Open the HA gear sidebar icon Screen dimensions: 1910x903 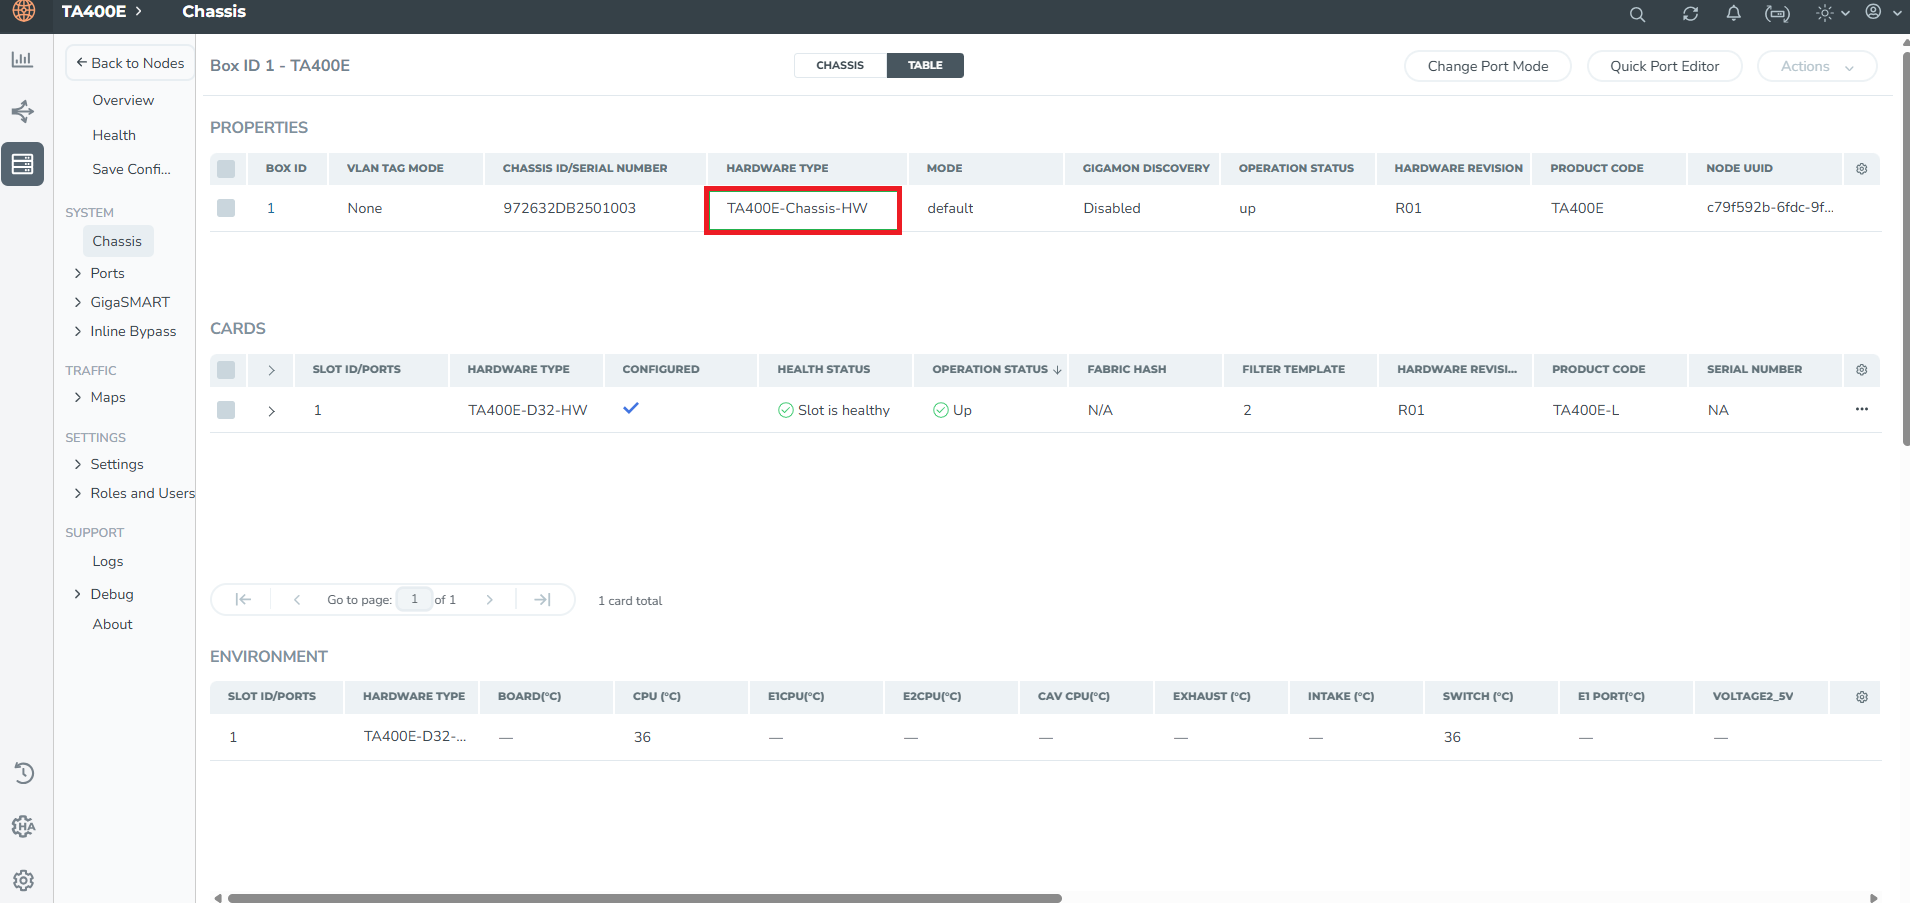[24, 826]
